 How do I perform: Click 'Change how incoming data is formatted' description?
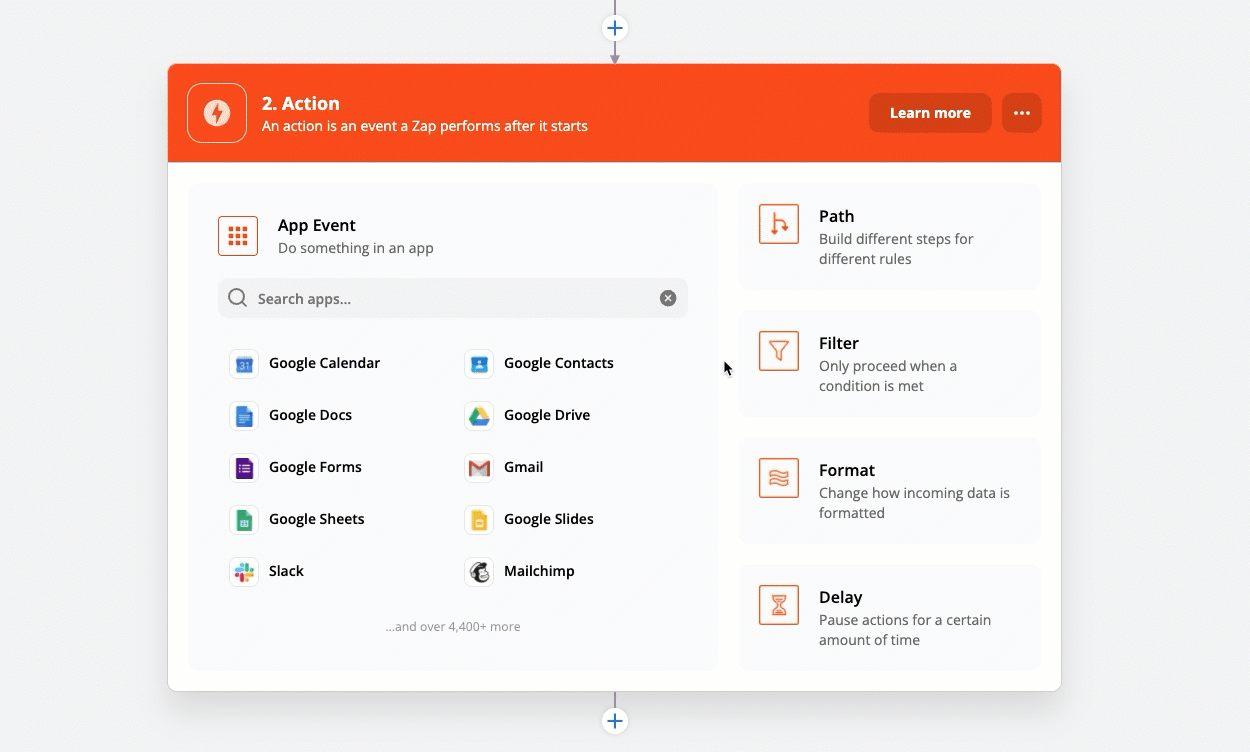pos(914,503)
